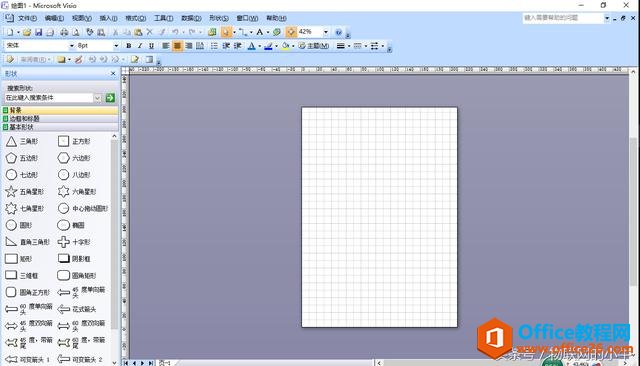Select the 正方形 square shape
640x366 pixels.
[74, 141]
